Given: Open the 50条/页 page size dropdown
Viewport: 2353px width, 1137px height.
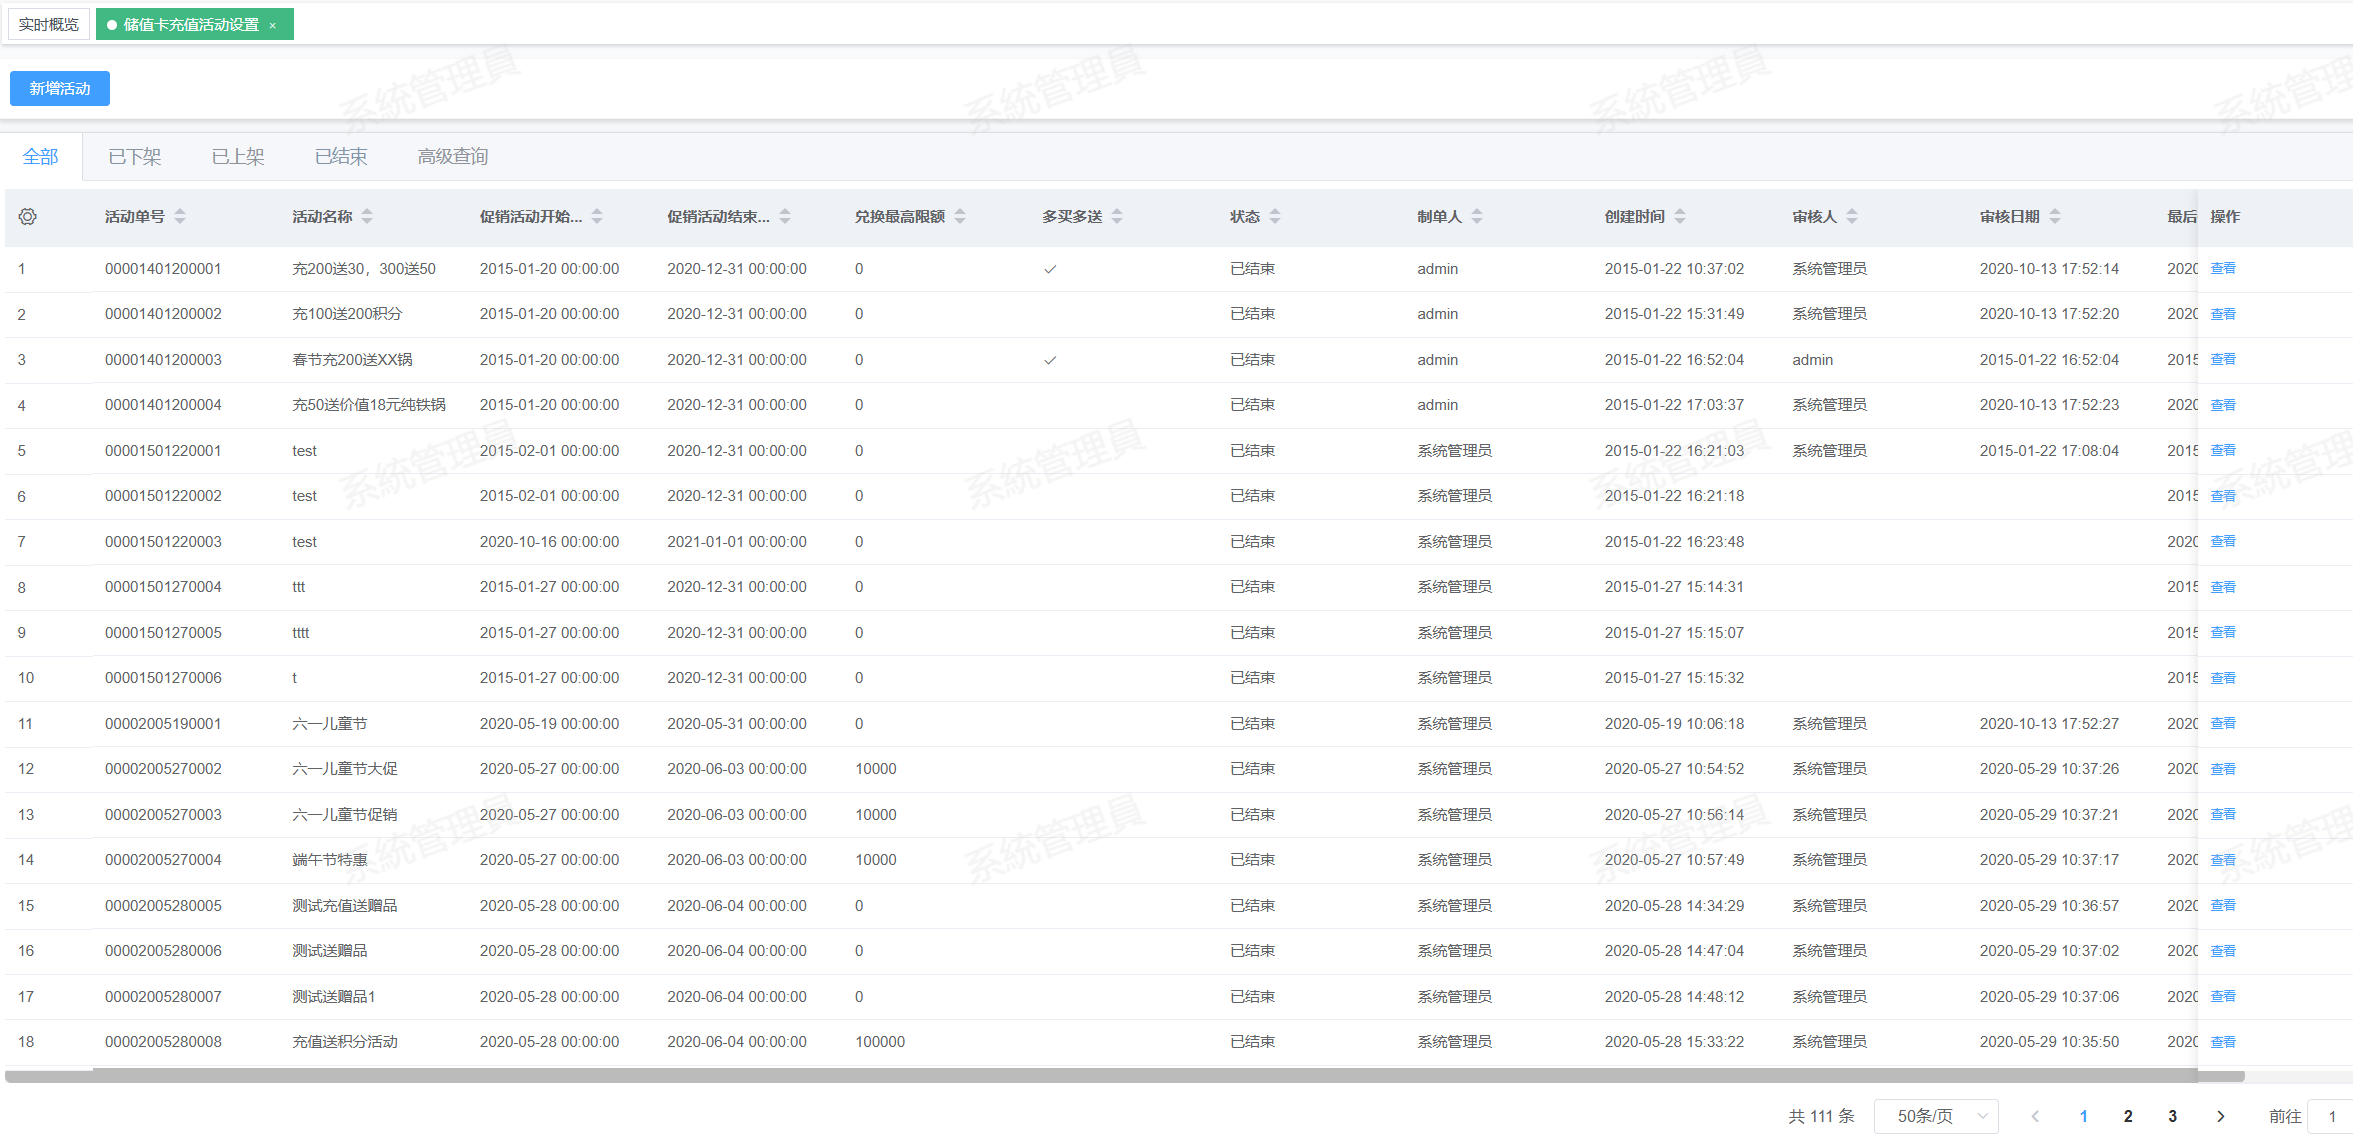Looking at the screenshot, I should coord(1935,1116).
